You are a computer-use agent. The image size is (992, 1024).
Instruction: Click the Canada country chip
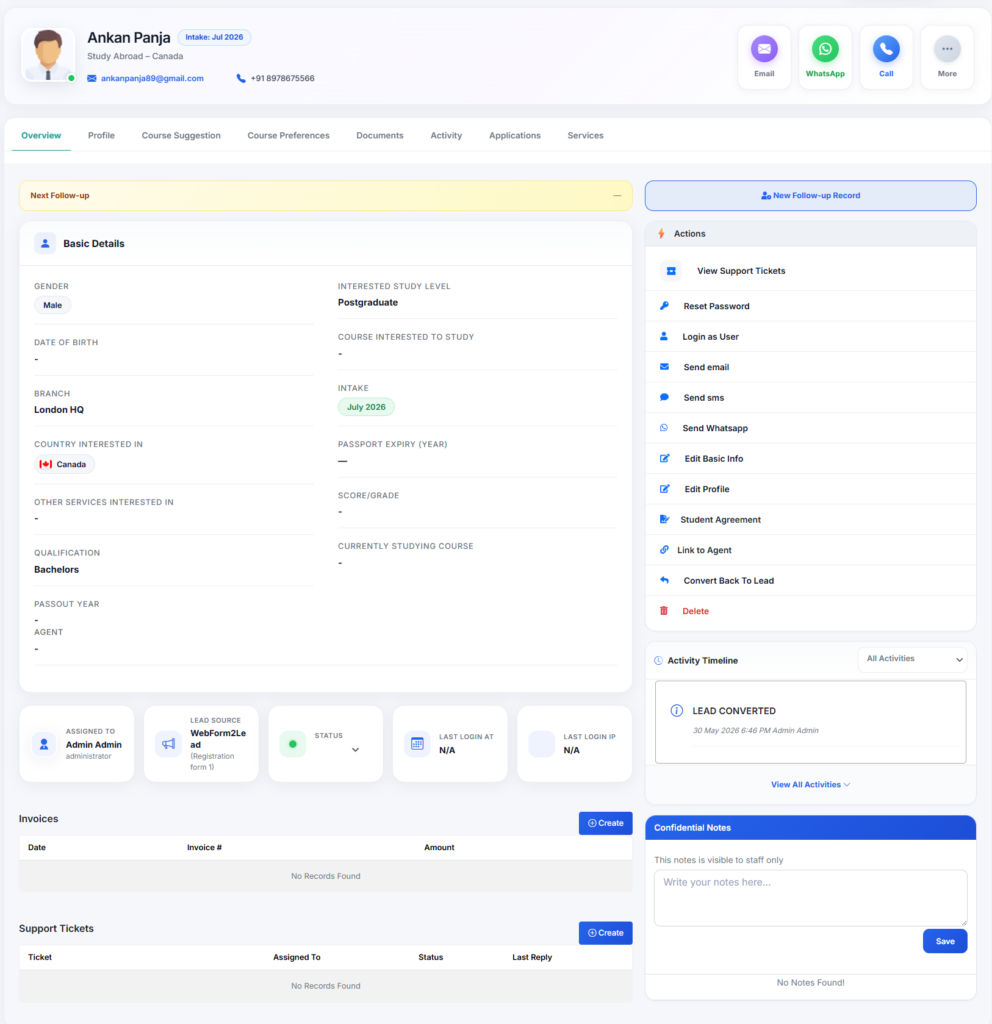coord(64,464)
